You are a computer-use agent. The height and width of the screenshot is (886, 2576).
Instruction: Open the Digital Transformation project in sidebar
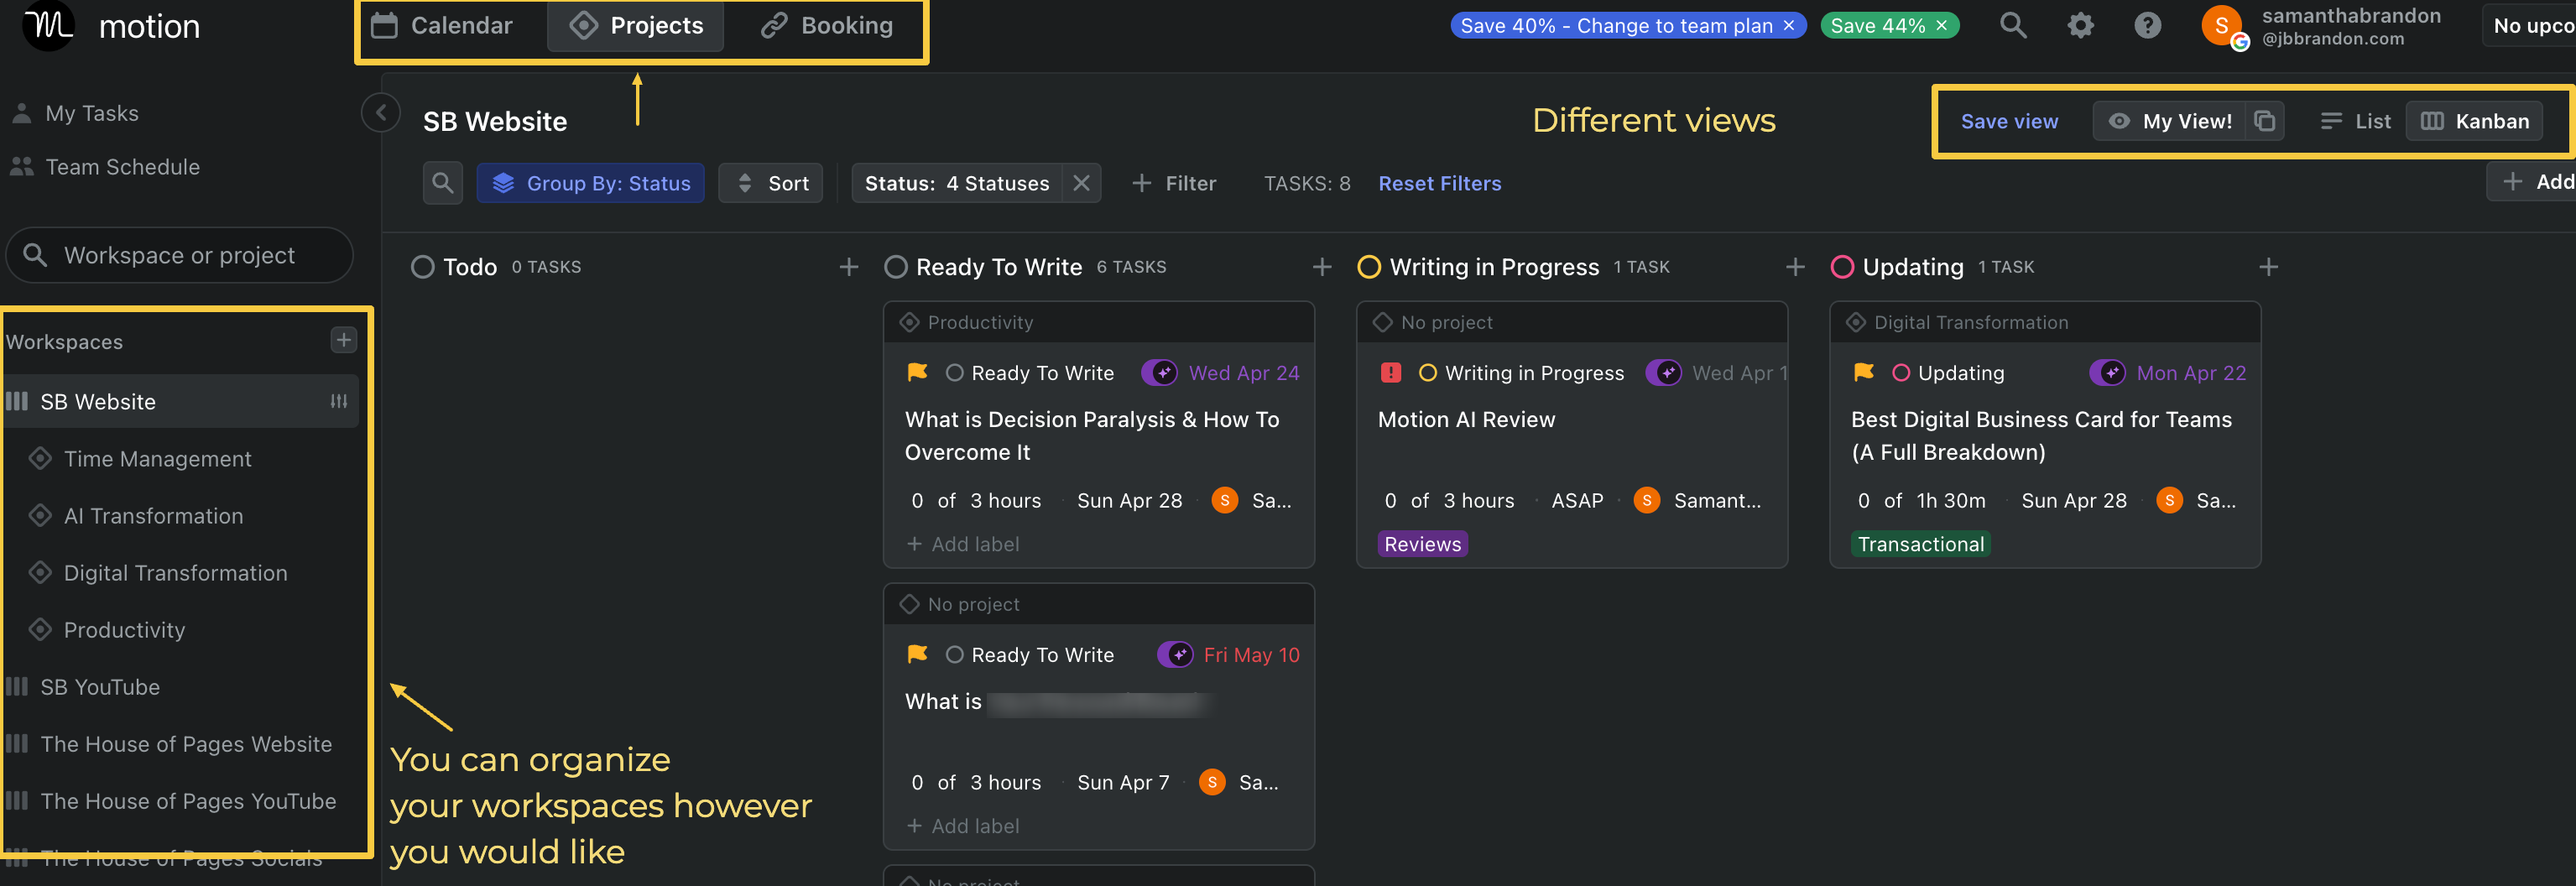(175, 572)
